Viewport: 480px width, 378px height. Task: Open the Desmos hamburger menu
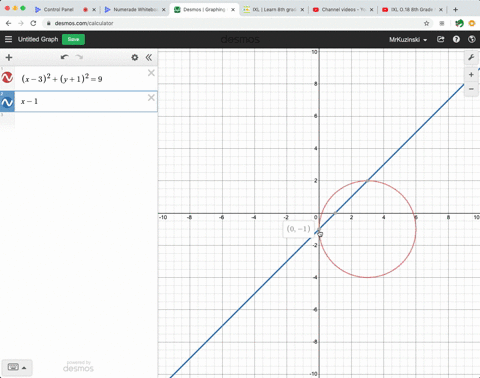pyautogui.click(x=8, y=39)
